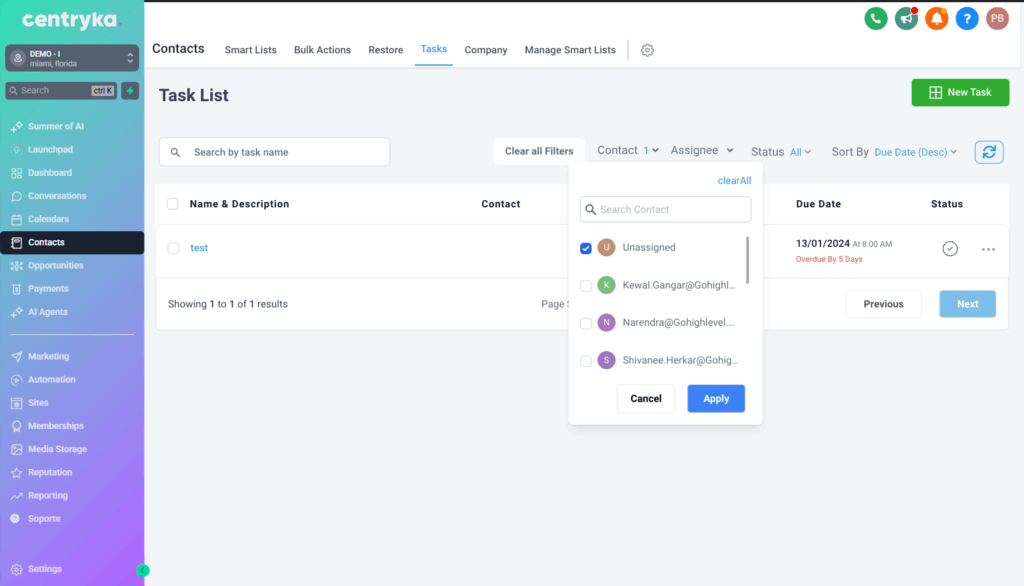Click the green phone dialer icon
The width and height of the screenshot is (1024, 586).
click(876, 18)
